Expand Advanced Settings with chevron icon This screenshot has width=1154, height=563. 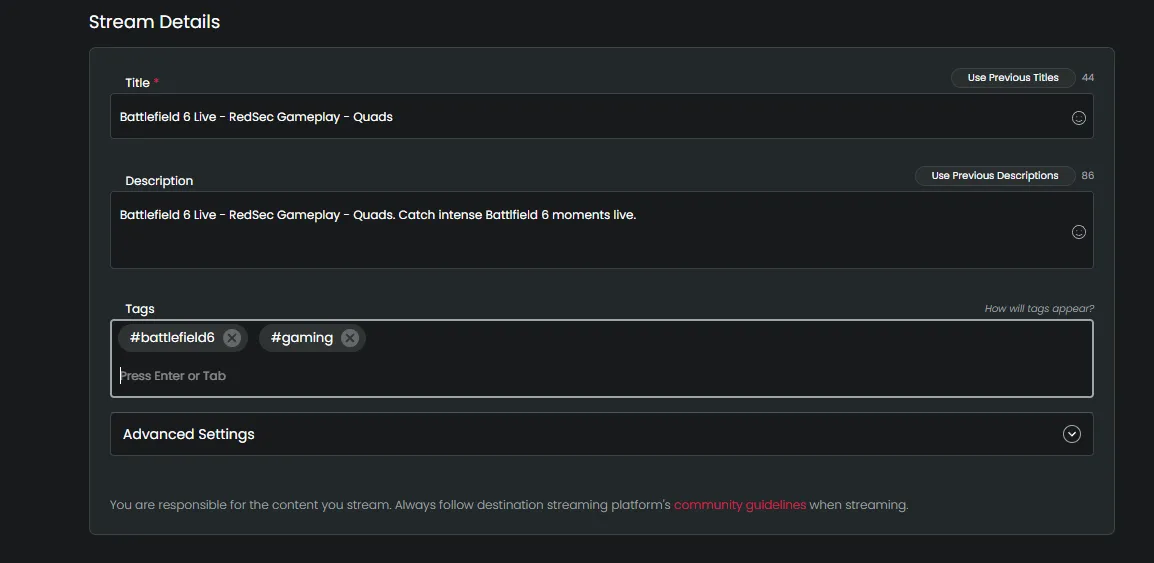pyautogui.click(x=1072, y=434)
